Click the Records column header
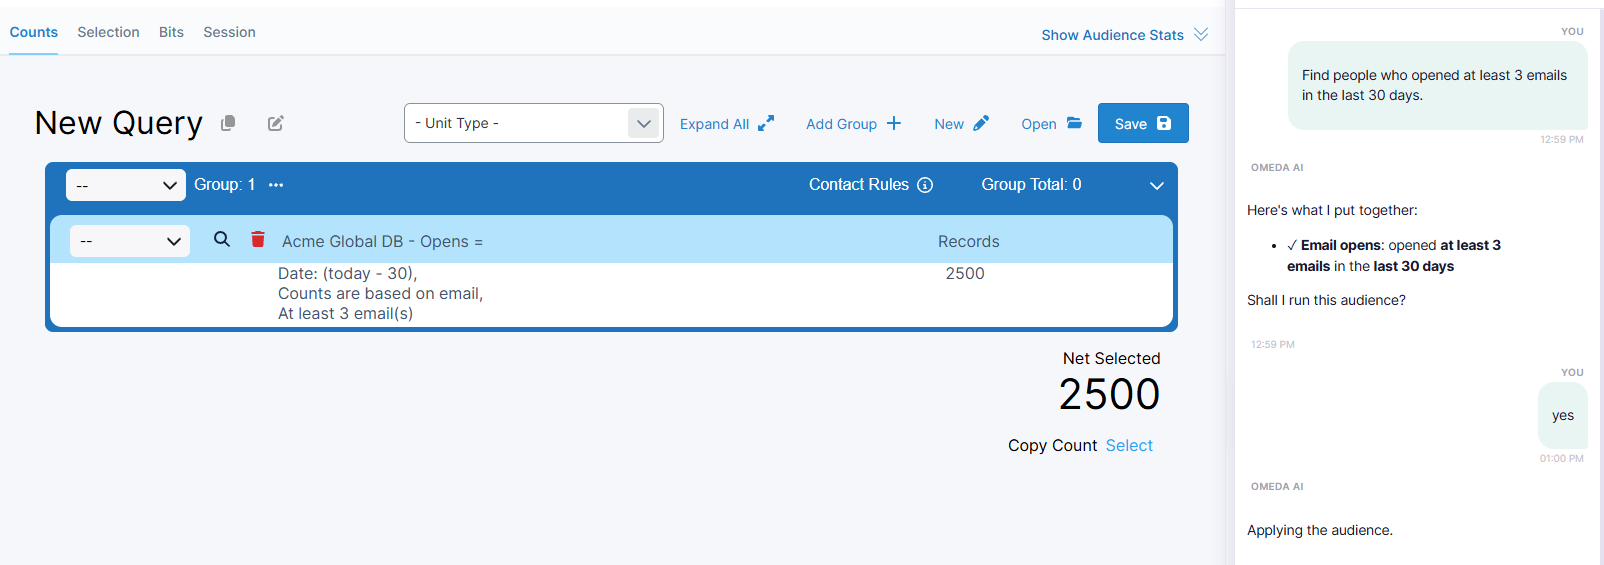Screen dimensions: 1604x565 (968, 241)
